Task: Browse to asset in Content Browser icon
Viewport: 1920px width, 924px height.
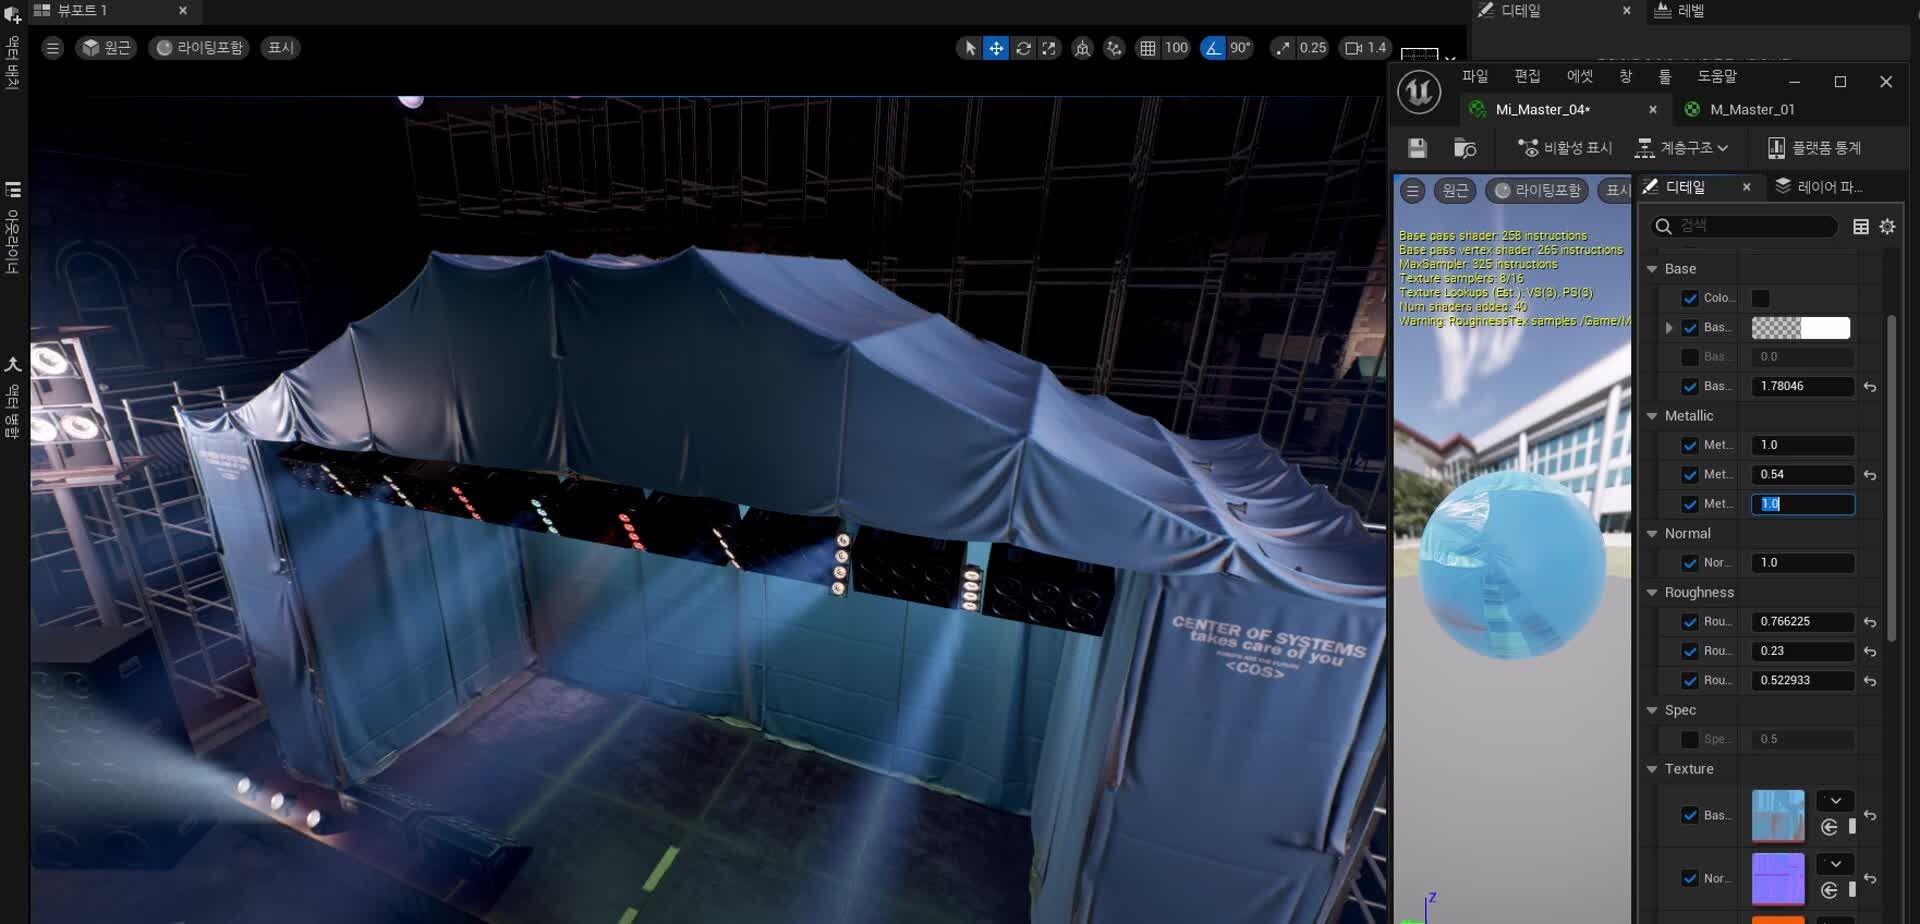Action: click(x=1465, y=148)
